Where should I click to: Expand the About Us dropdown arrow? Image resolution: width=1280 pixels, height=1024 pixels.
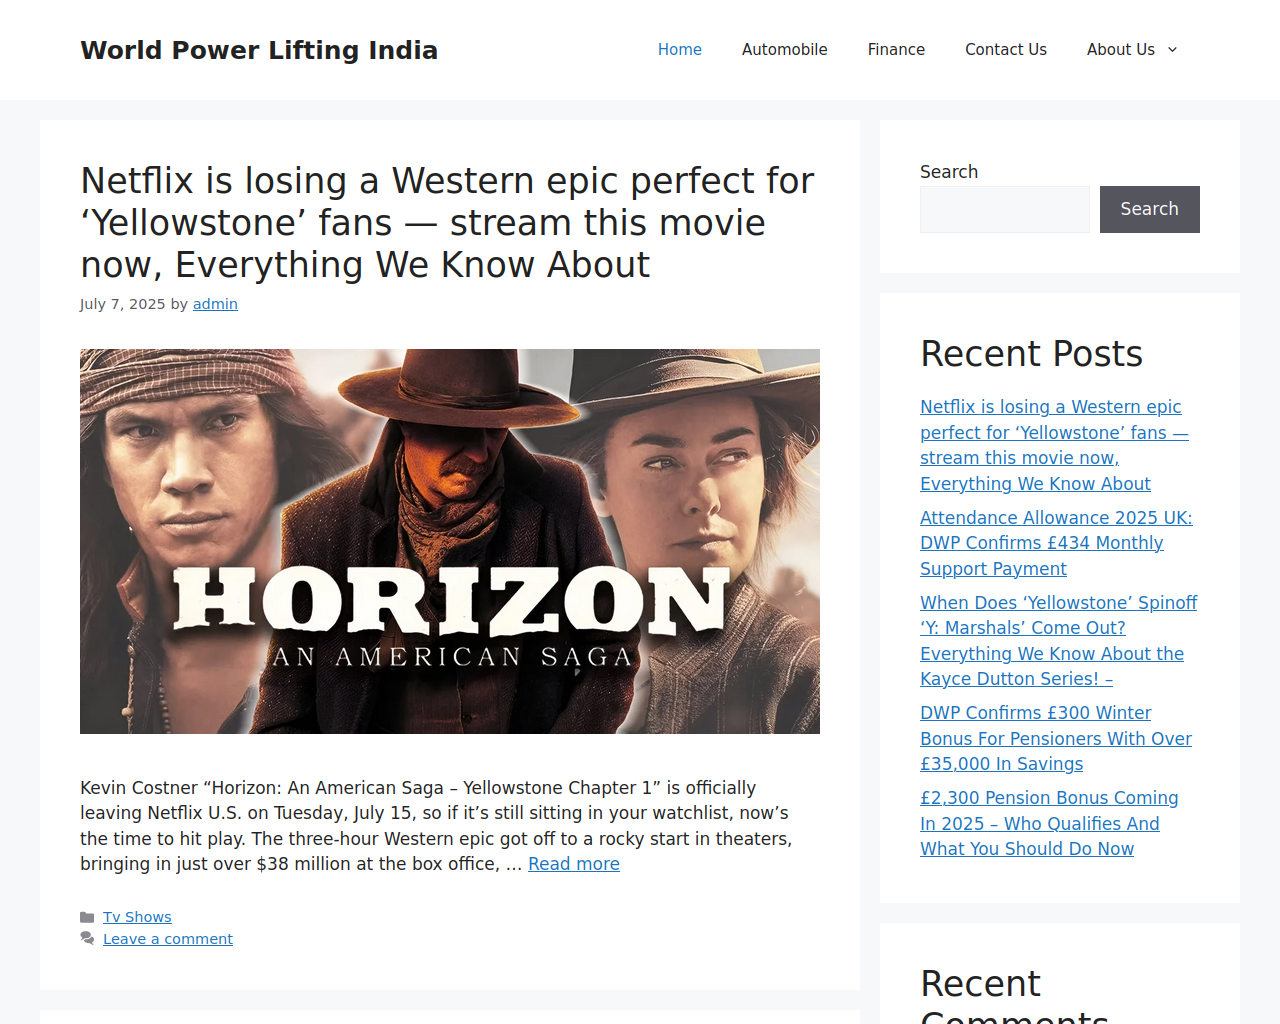coord(1172,50)
